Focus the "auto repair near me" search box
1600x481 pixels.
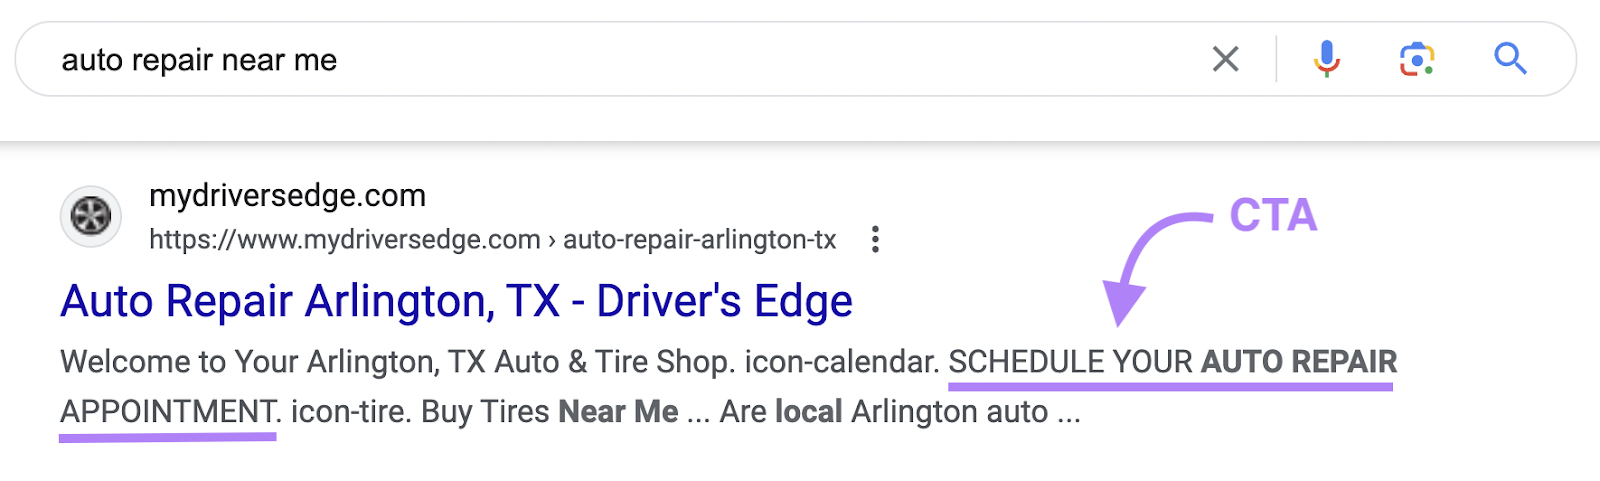point(600,60)
